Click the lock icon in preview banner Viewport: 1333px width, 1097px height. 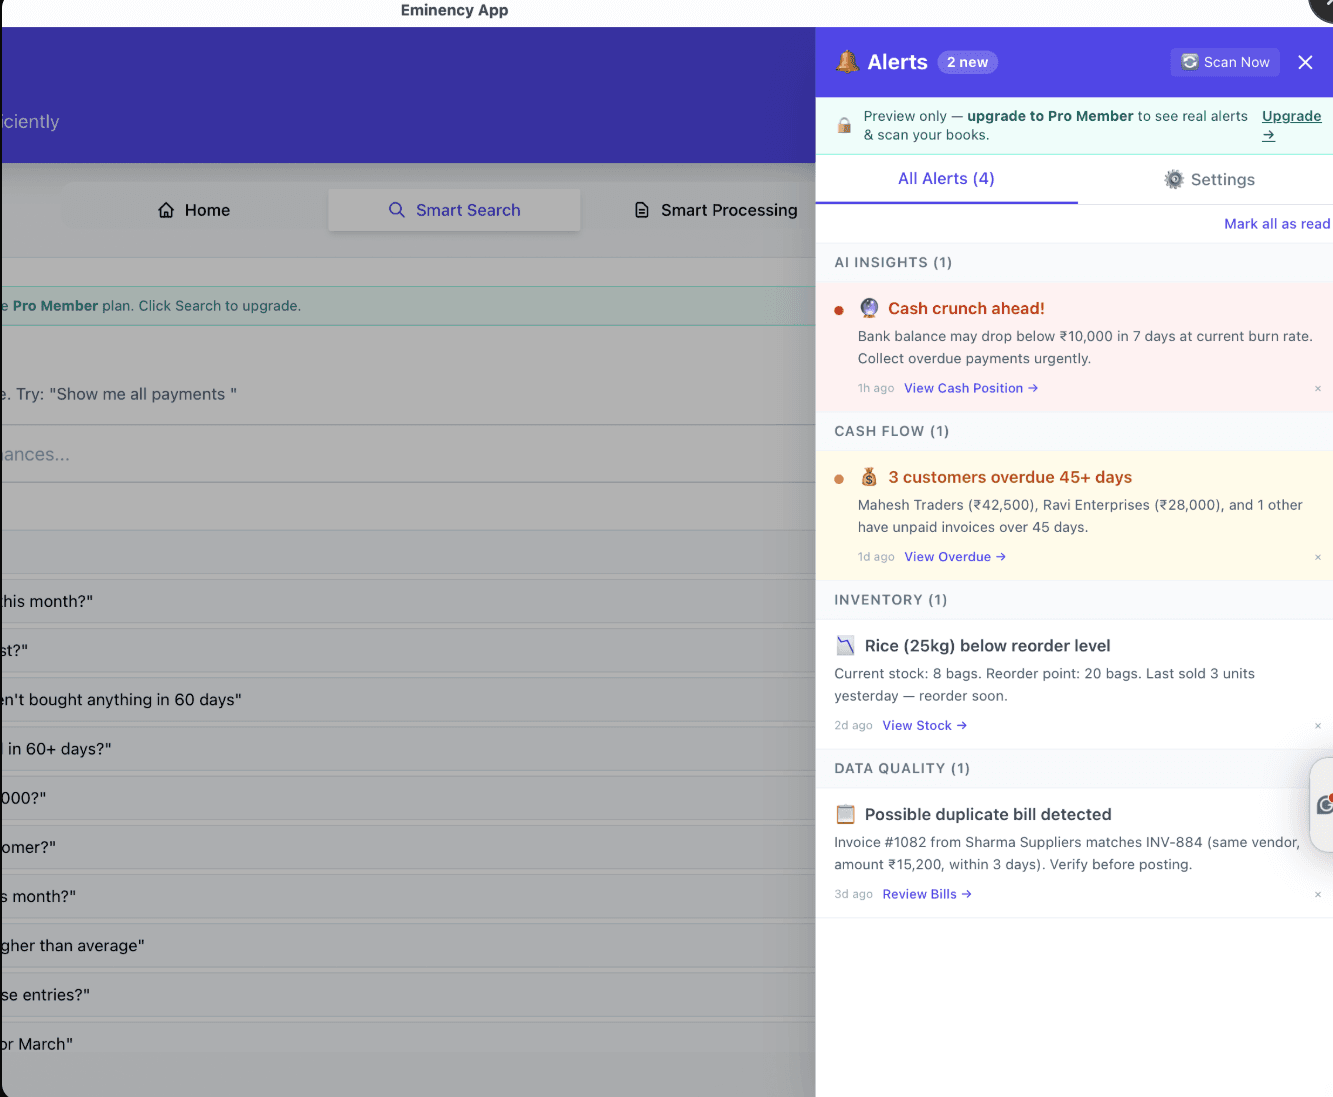tap(844, 126)
